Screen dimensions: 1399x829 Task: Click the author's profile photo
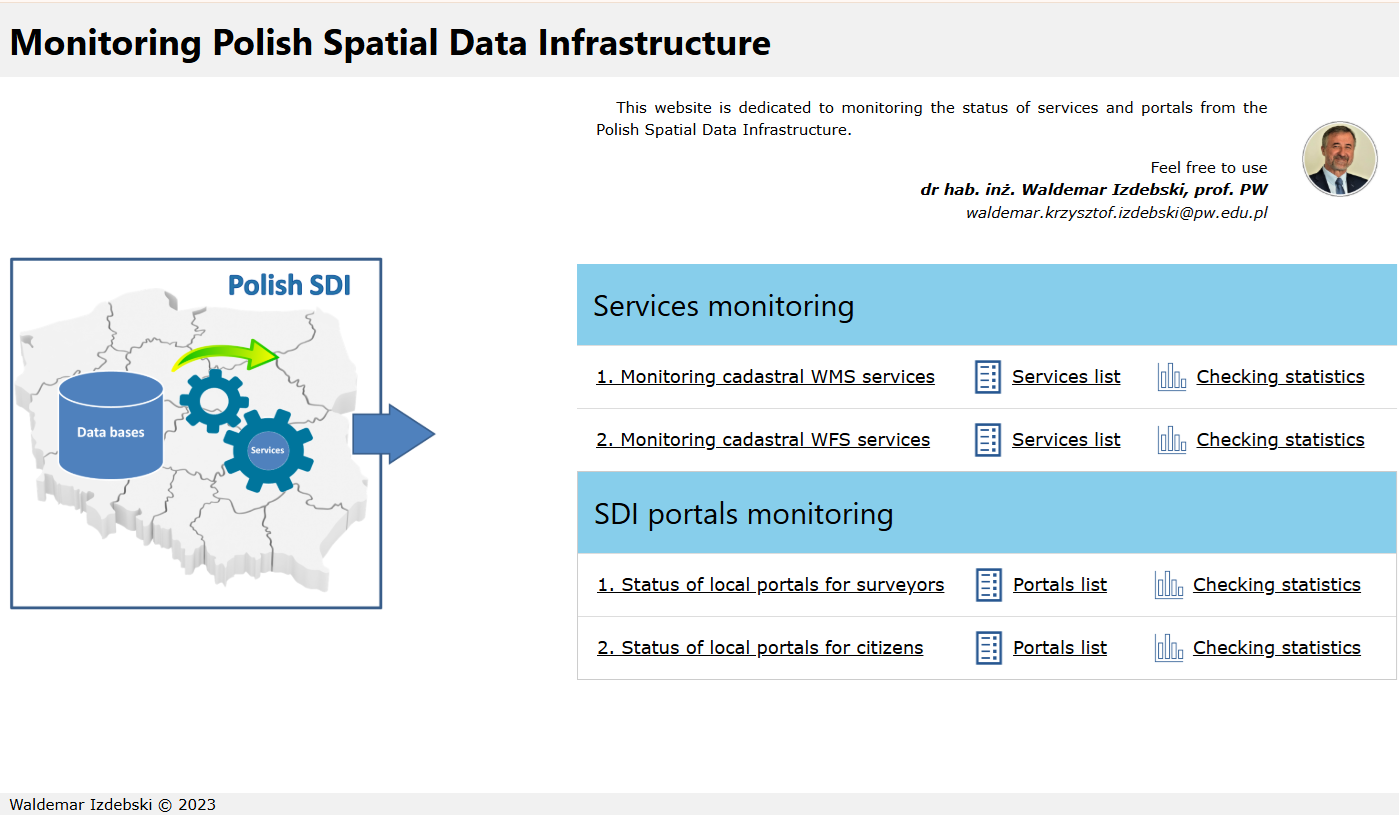(x=1340, y=159)
